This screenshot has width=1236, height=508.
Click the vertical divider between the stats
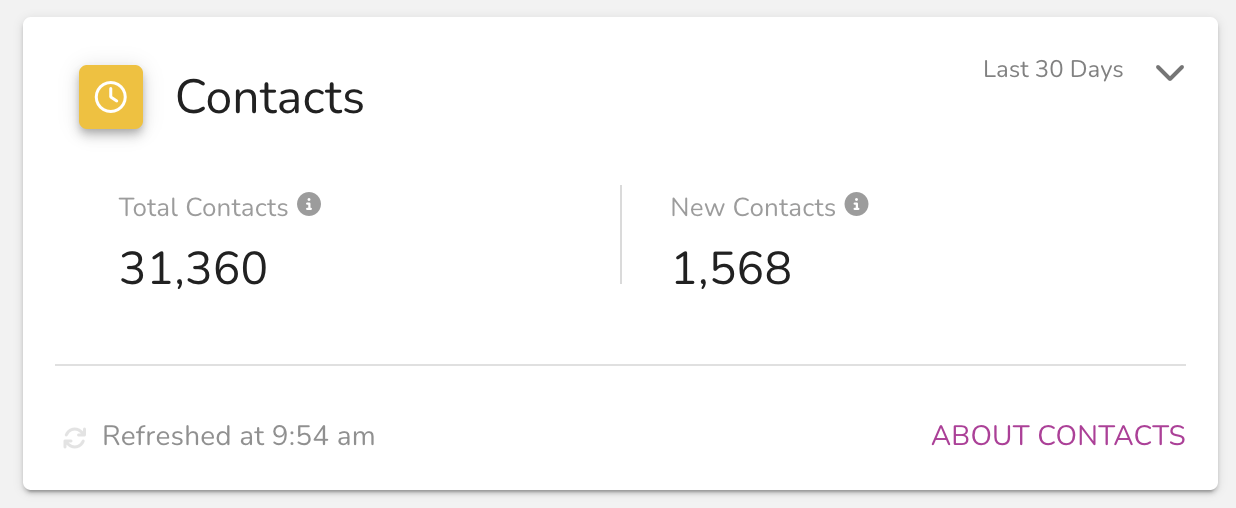pyautogui.click(x=621, y=234)
